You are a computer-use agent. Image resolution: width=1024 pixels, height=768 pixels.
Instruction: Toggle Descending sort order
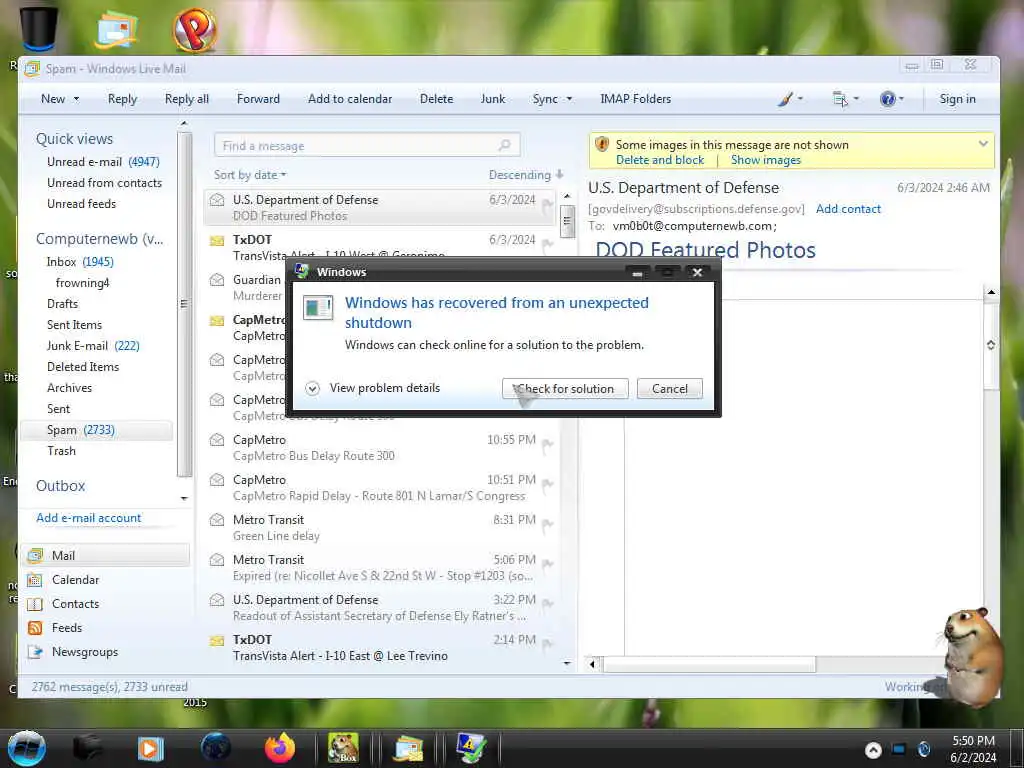pos(526,175)
